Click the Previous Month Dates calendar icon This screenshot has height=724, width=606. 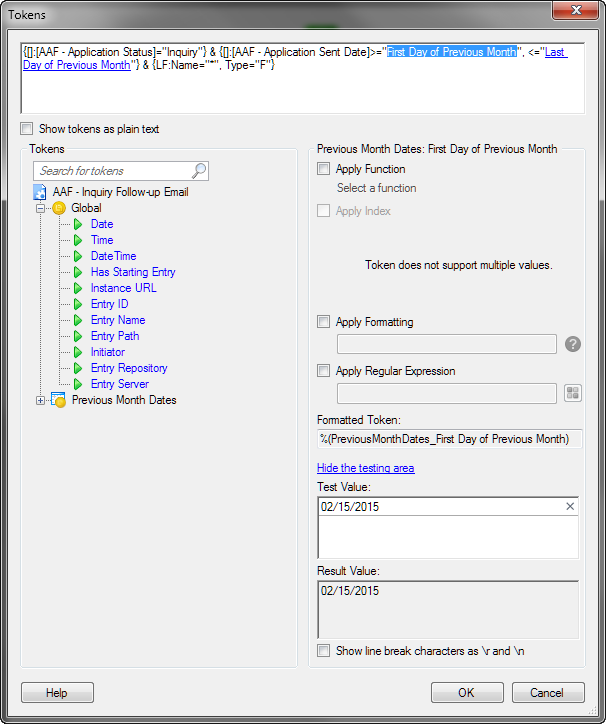[58, 400]
